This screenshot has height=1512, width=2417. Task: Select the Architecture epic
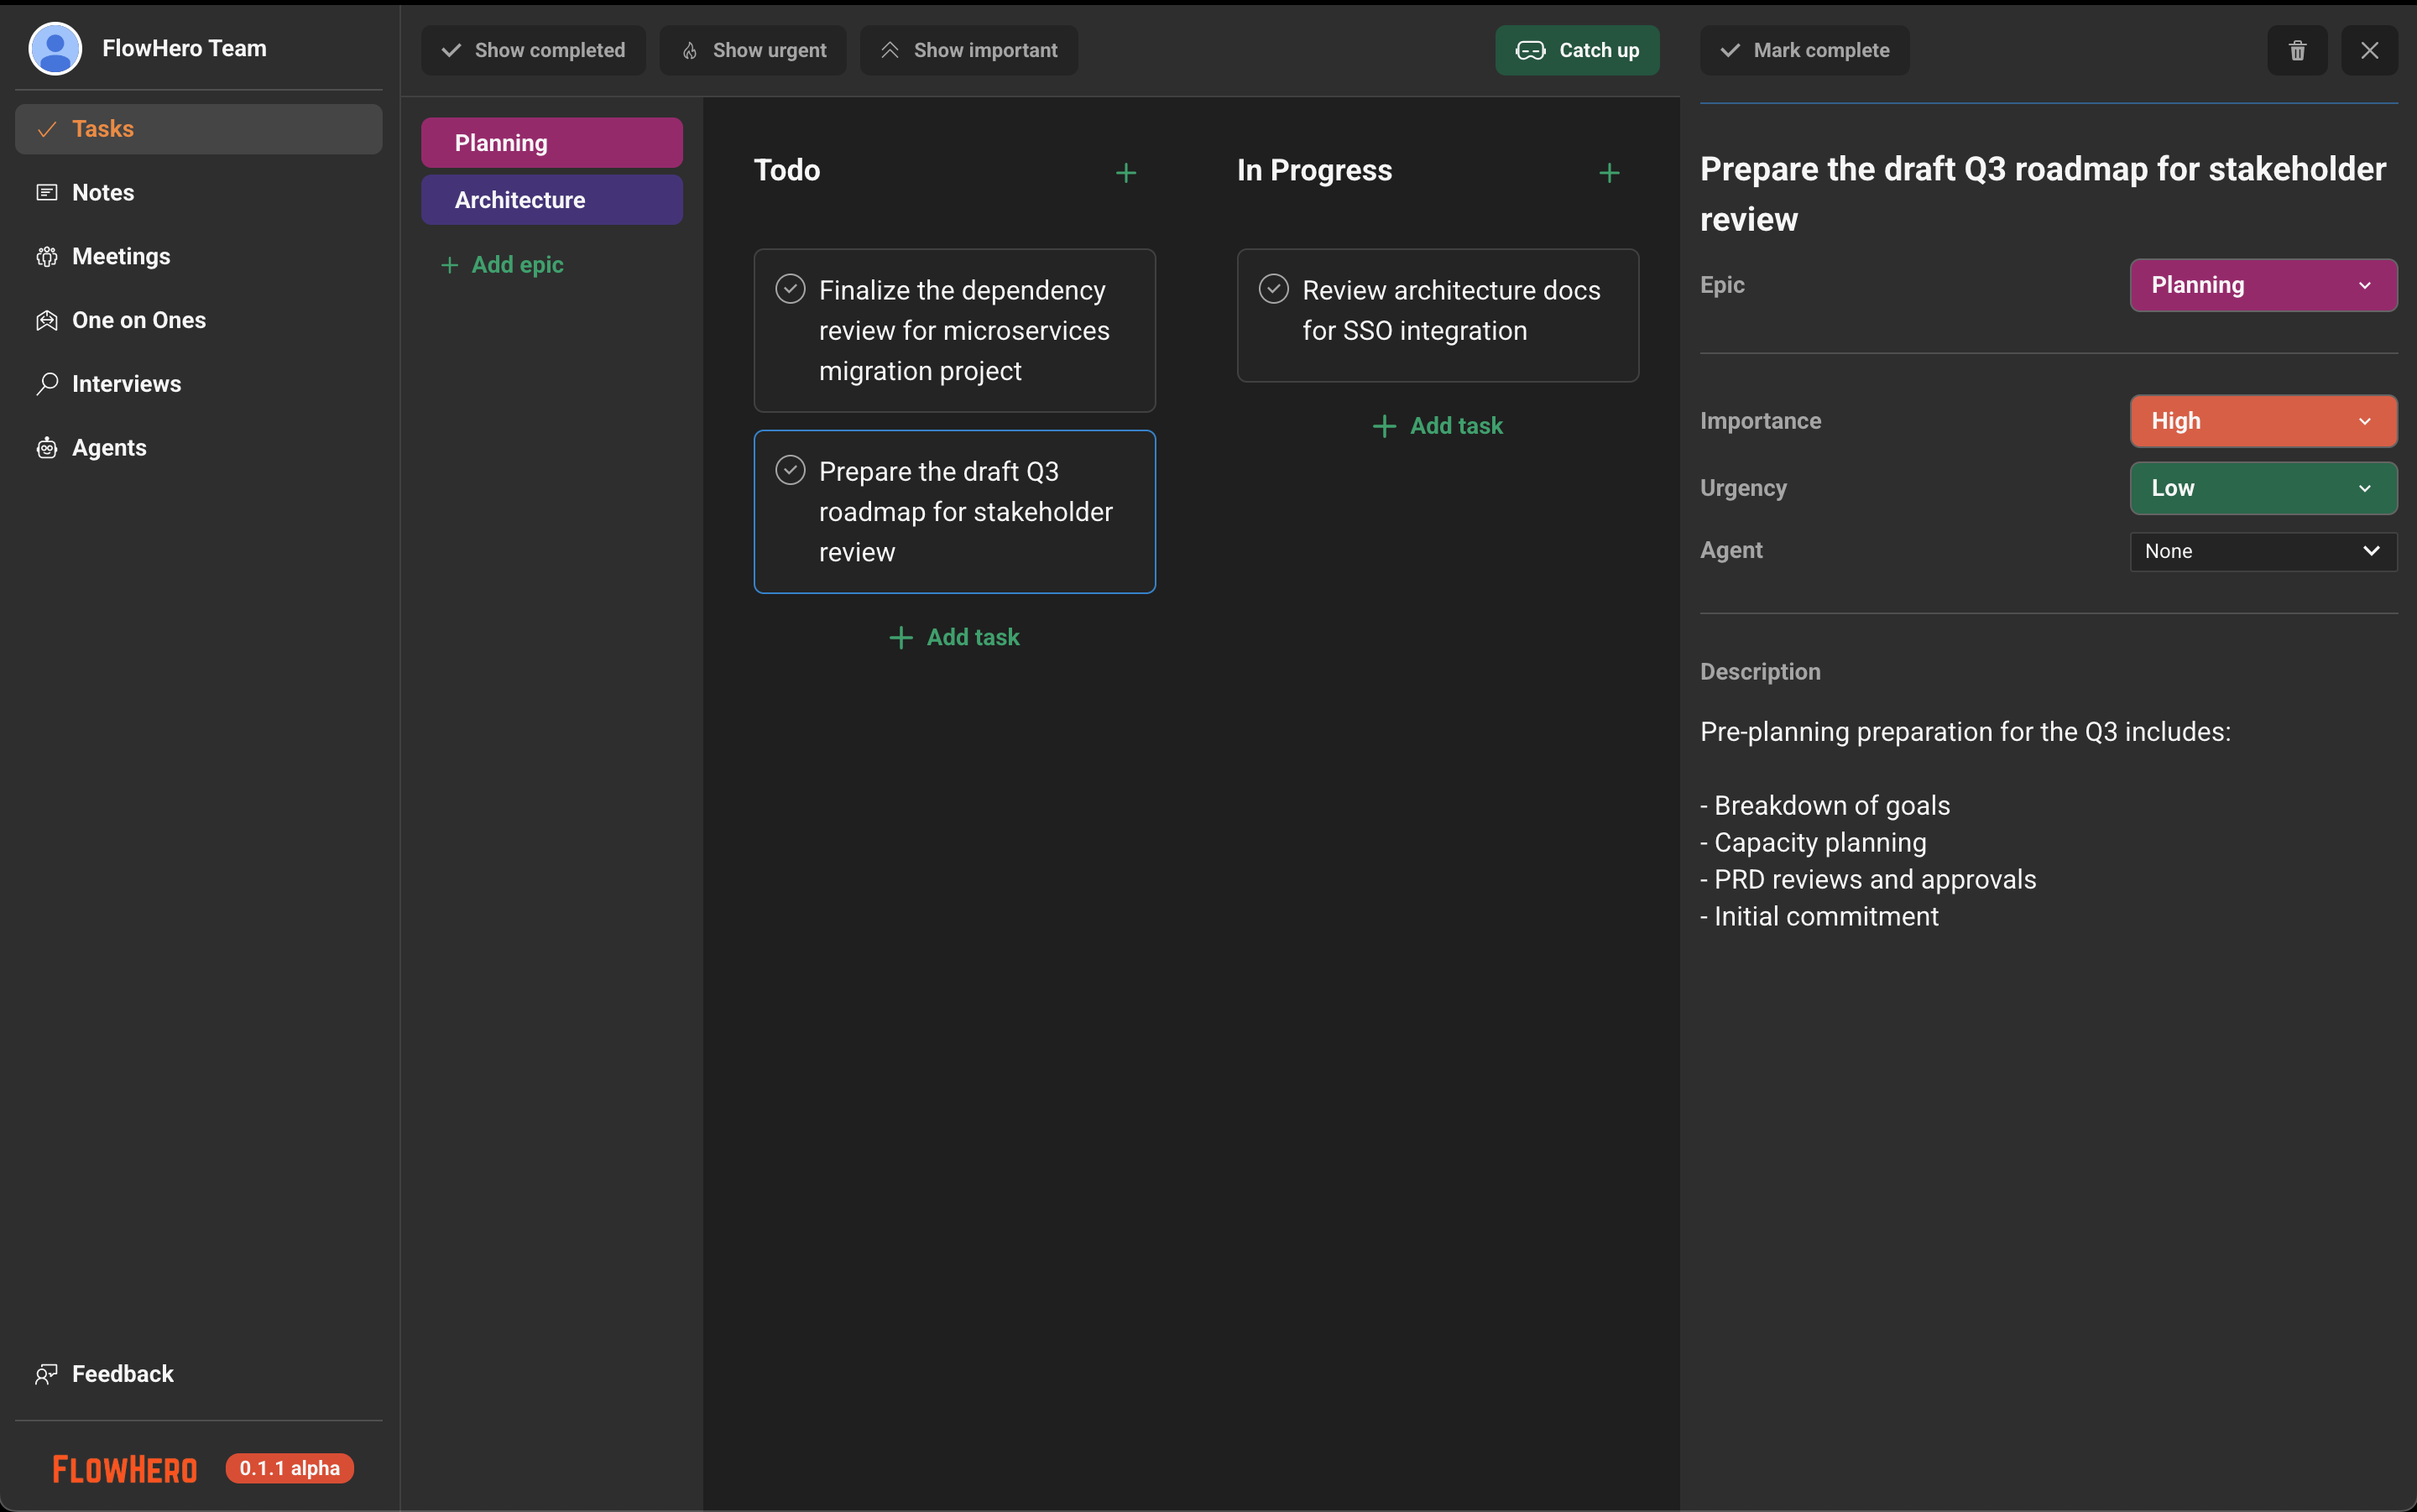pyautogui.click(x=551, y=200)
